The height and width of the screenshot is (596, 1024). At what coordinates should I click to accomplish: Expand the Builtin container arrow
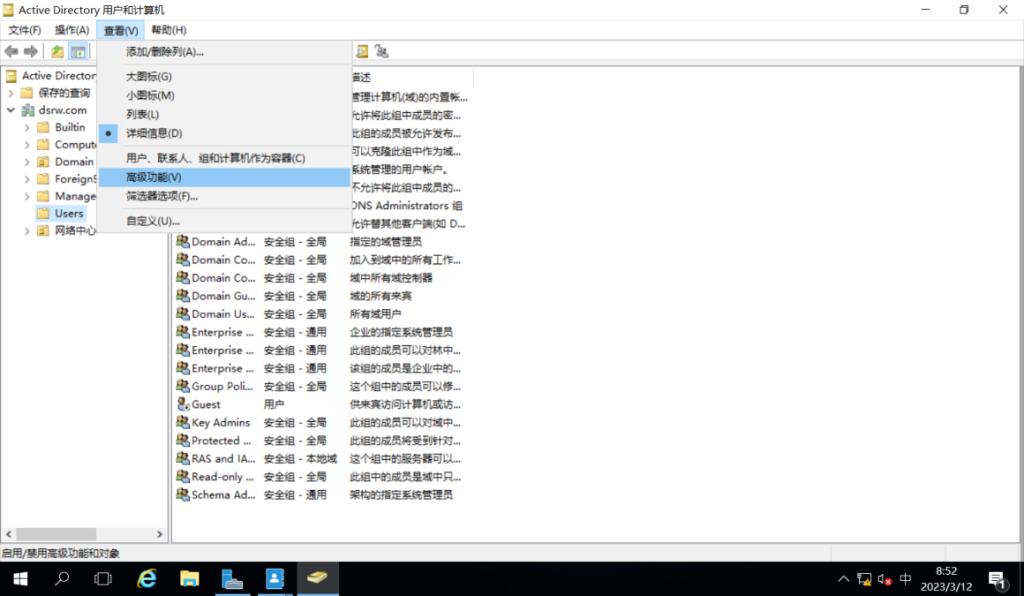27,127
